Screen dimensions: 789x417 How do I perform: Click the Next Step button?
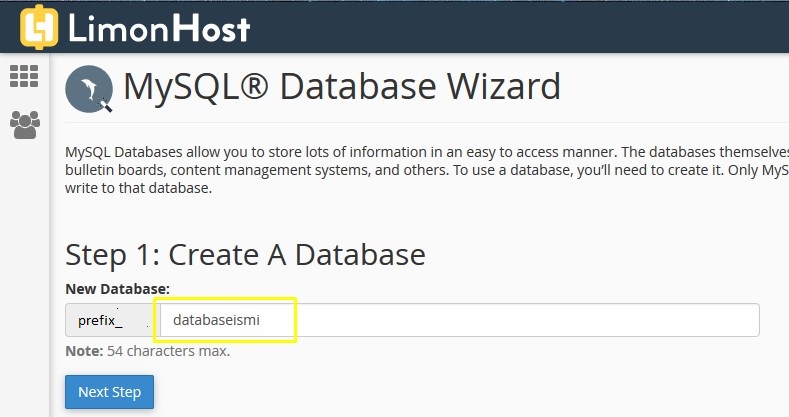[109, 392]
